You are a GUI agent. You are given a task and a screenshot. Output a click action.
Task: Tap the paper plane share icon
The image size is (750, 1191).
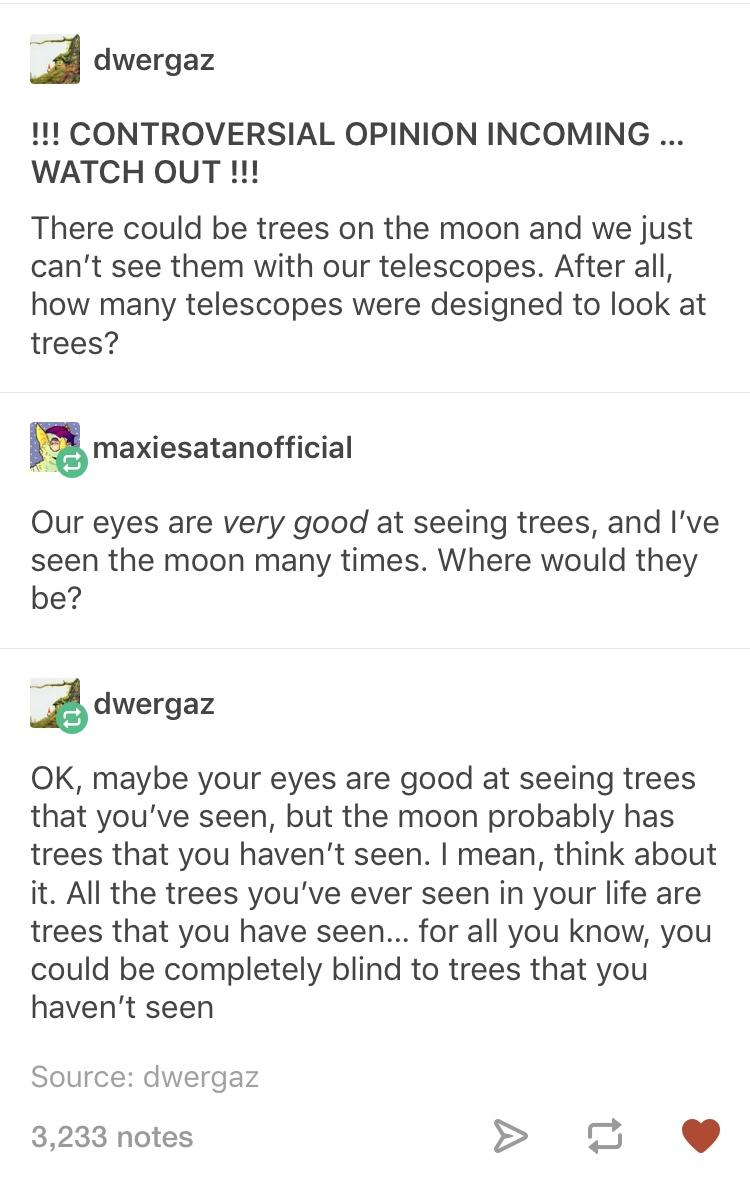coord(509,1136)
